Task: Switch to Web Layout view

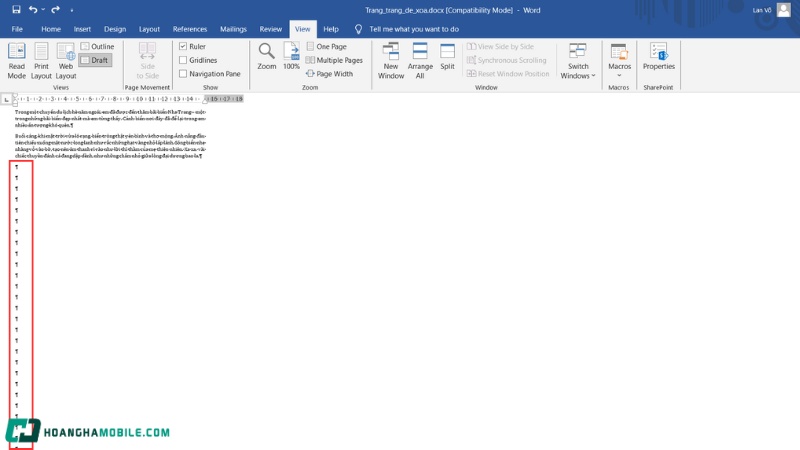Action: click(66, 60)
